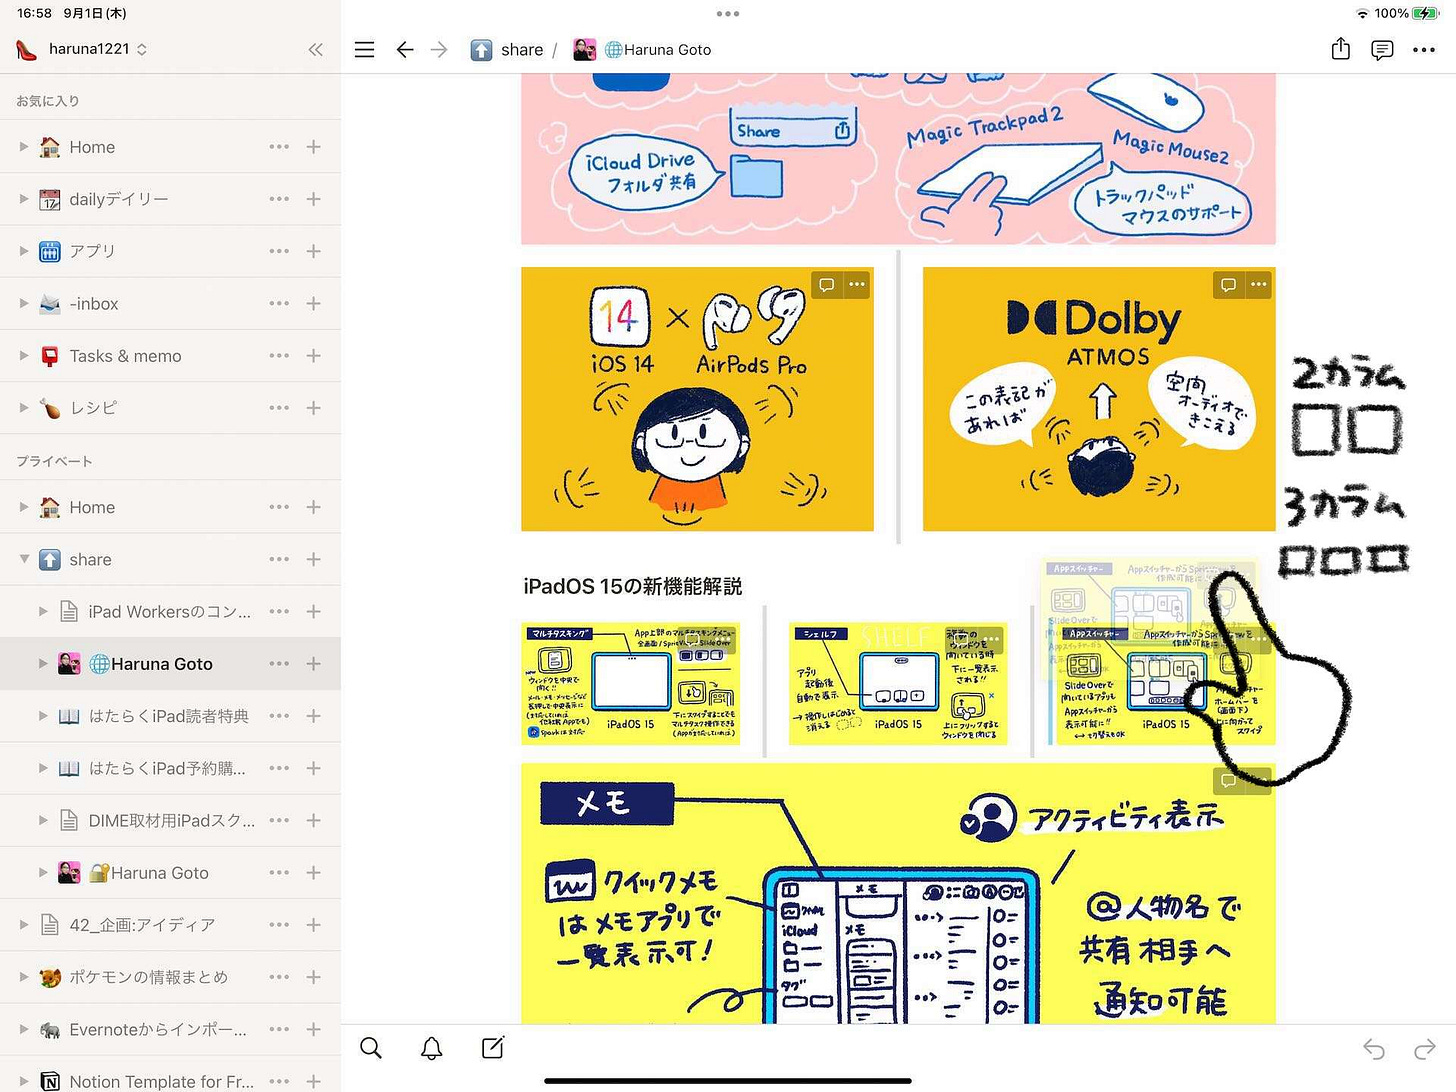
Task: Open the はたらくiPad予約購… page
Action: pos(167,768)
